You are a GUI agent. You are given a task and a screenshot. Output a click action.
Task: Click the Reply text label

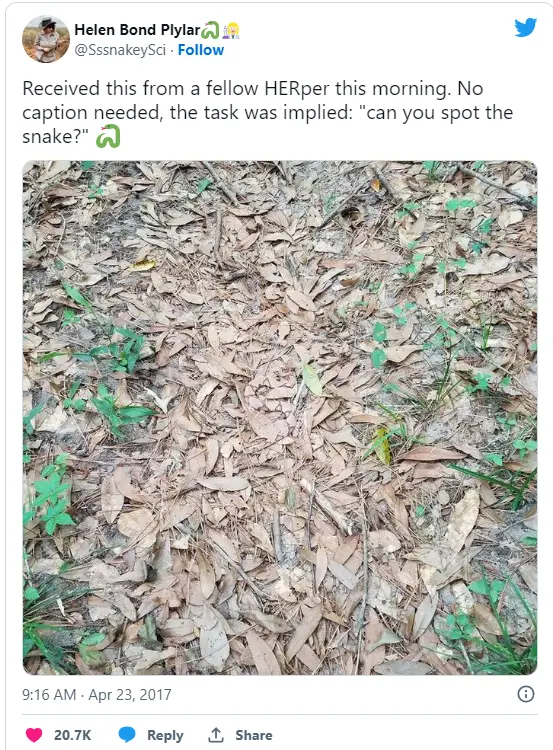[x=165, y=735]
